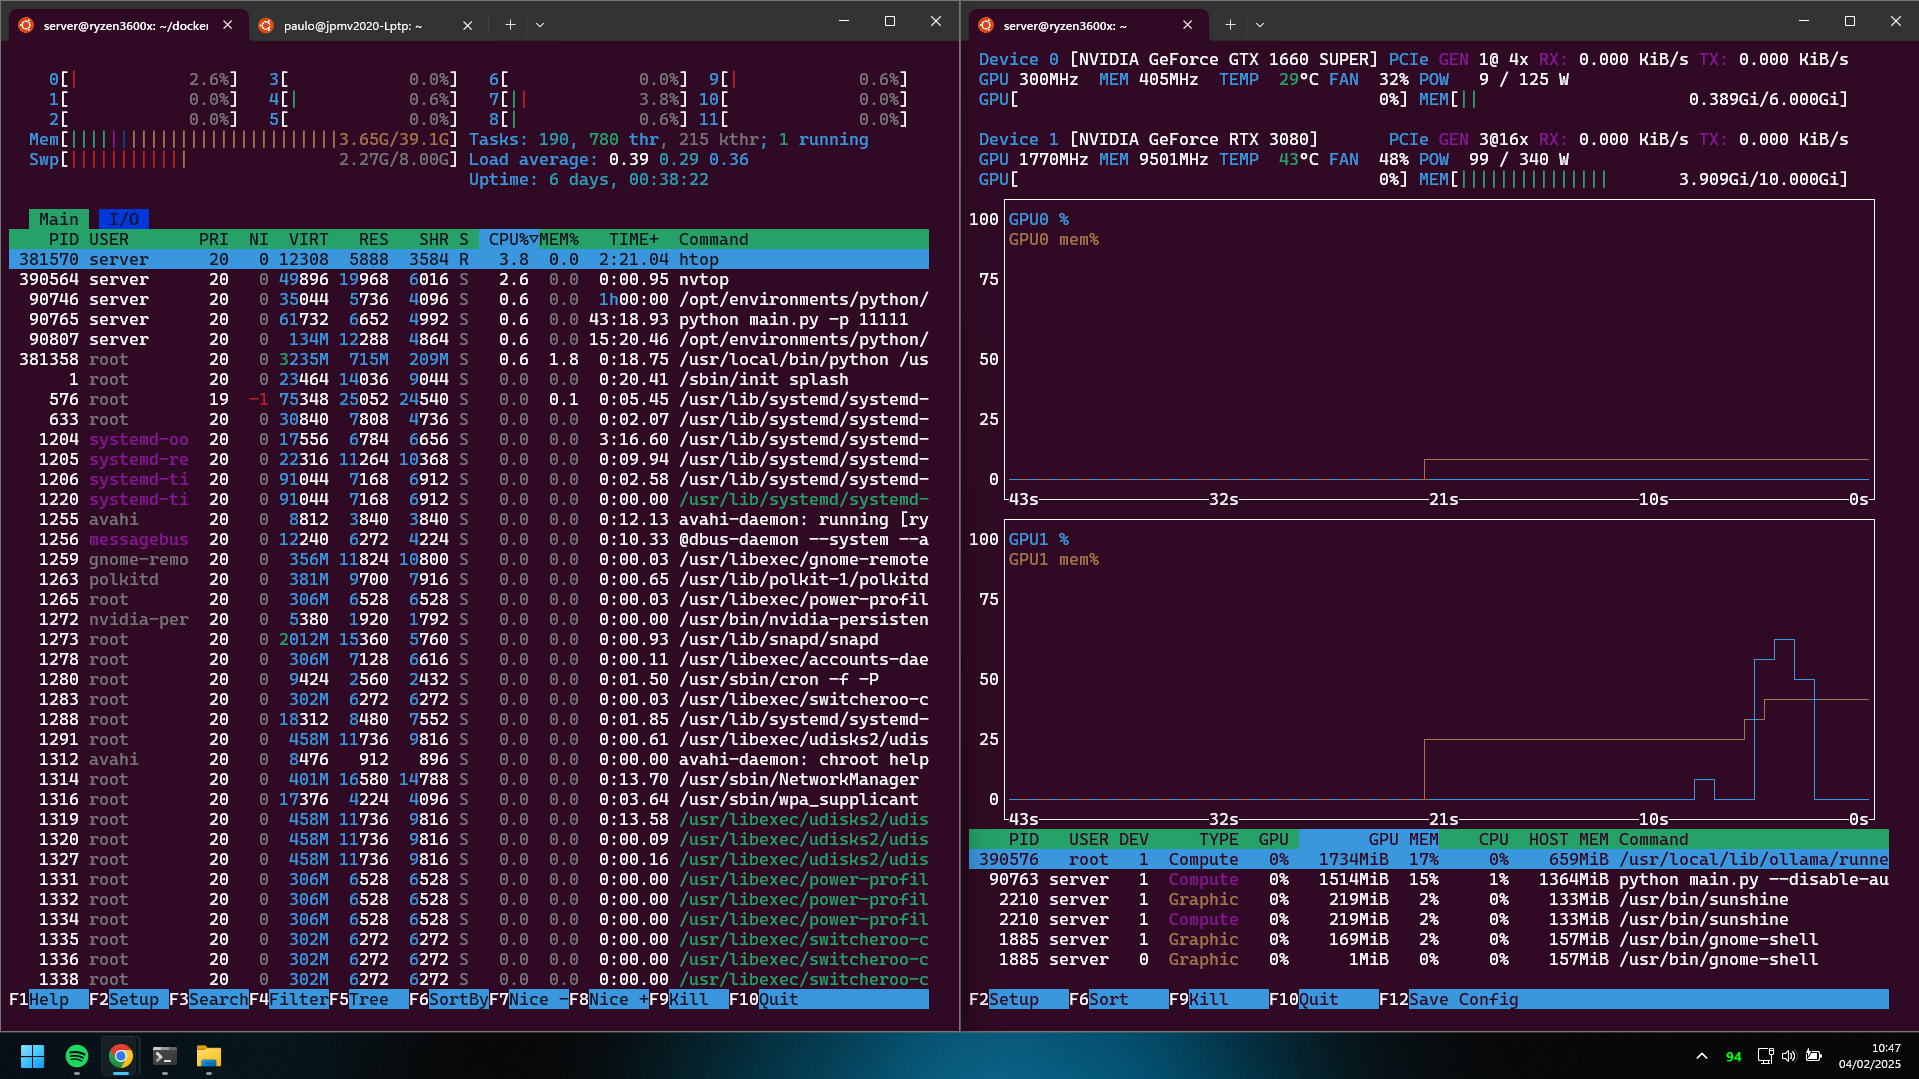
Task: Show hidden system tray icons
Action: (x=1702, y=1056)
